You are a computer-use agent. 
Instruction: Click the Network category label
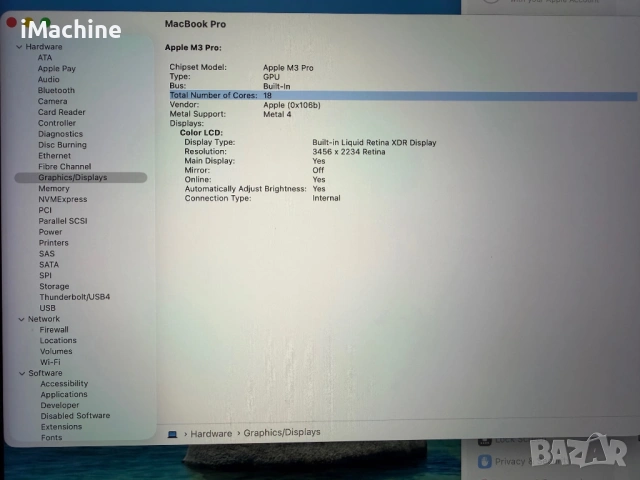click(44, 319)
